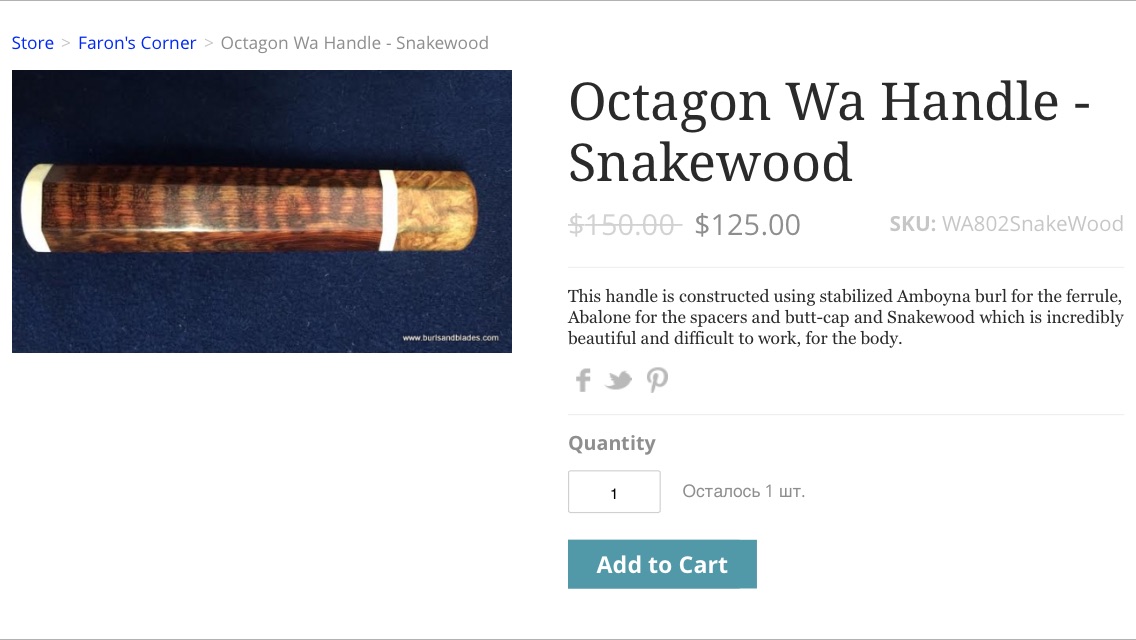Click the Quantity label
Viewport: 1136px width, 640px height.
[x=611, y=443]
